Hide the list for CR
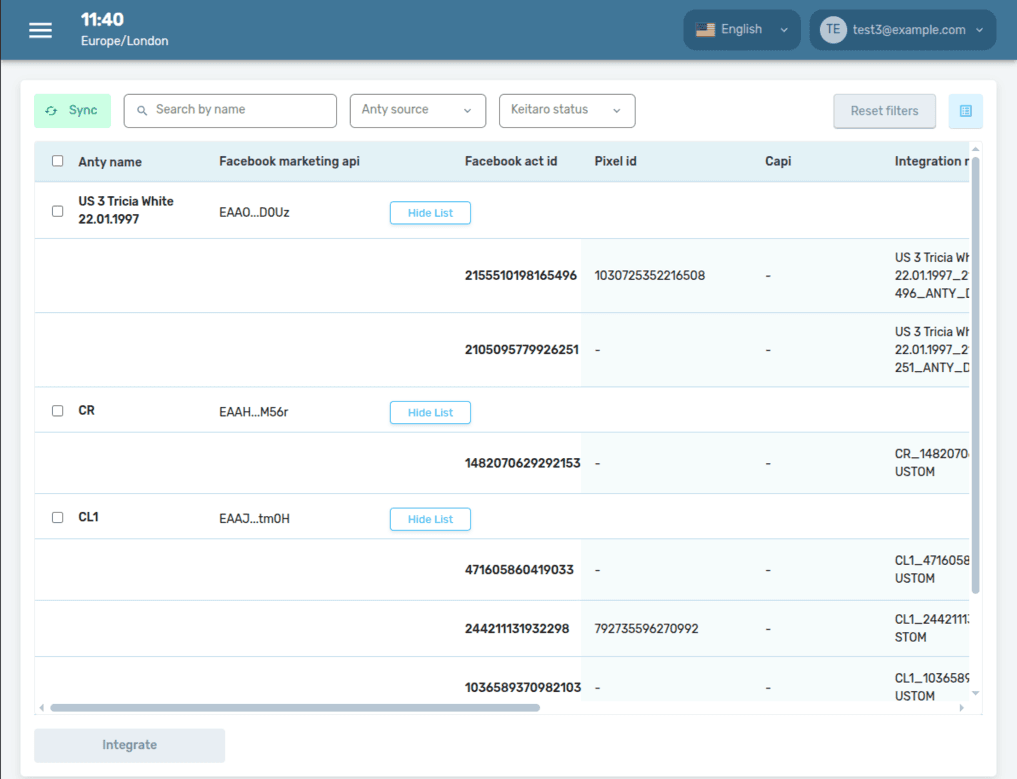 430,413
